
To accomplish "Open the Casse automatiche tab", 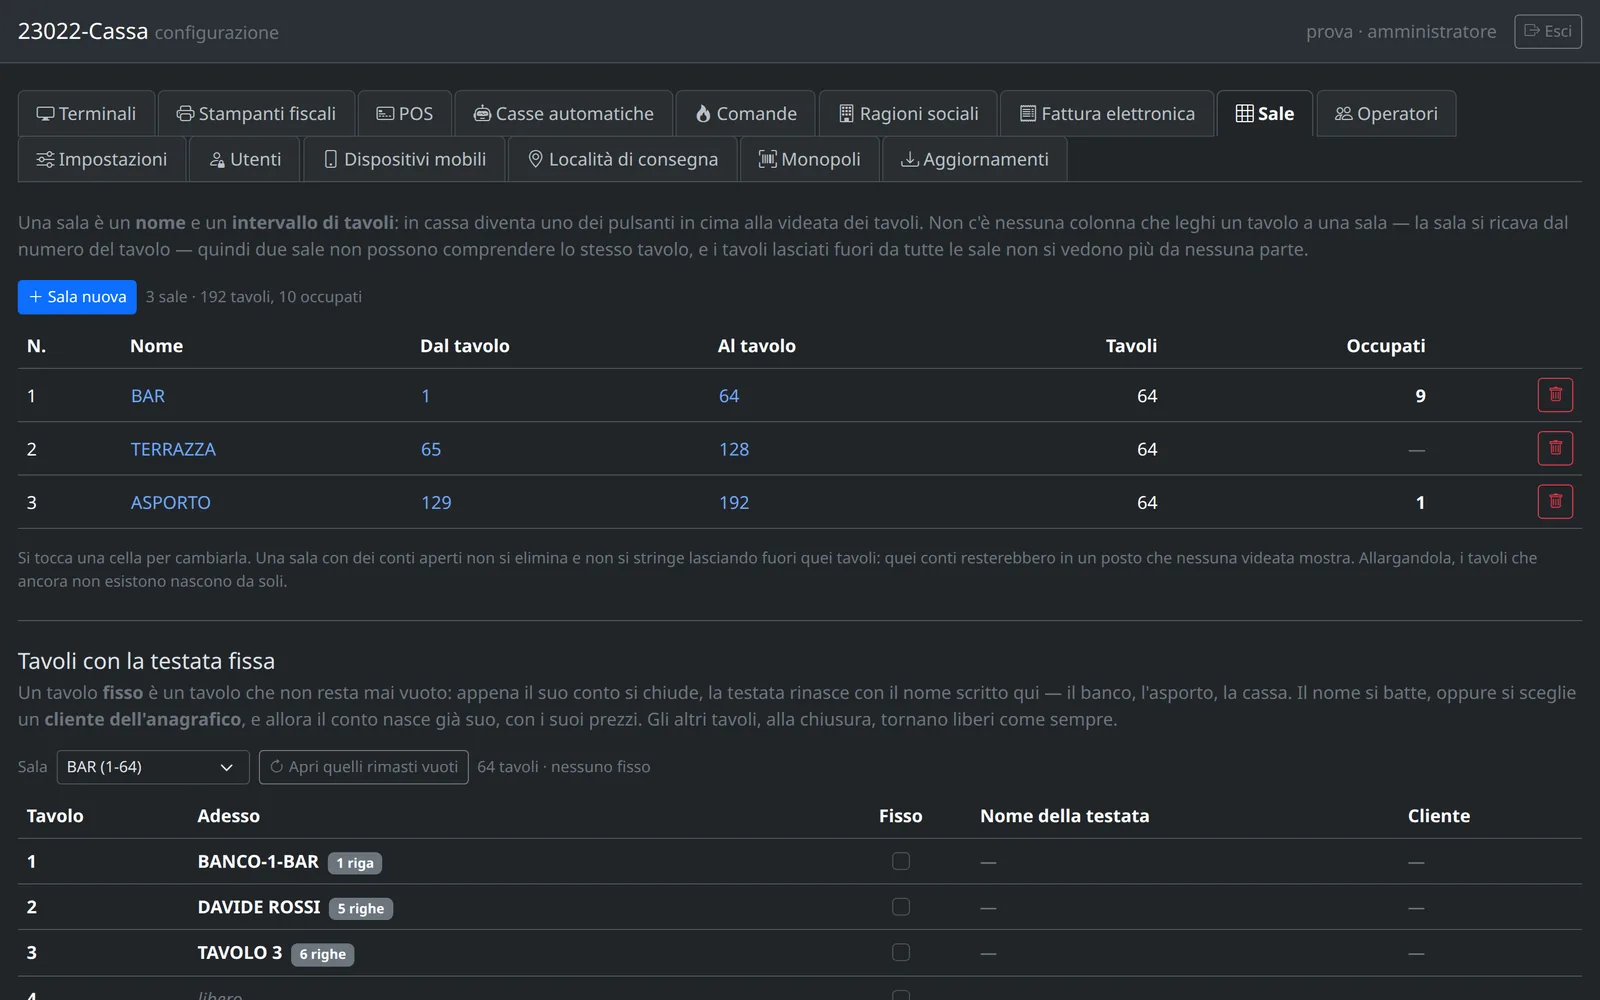I will click(564, 113).
